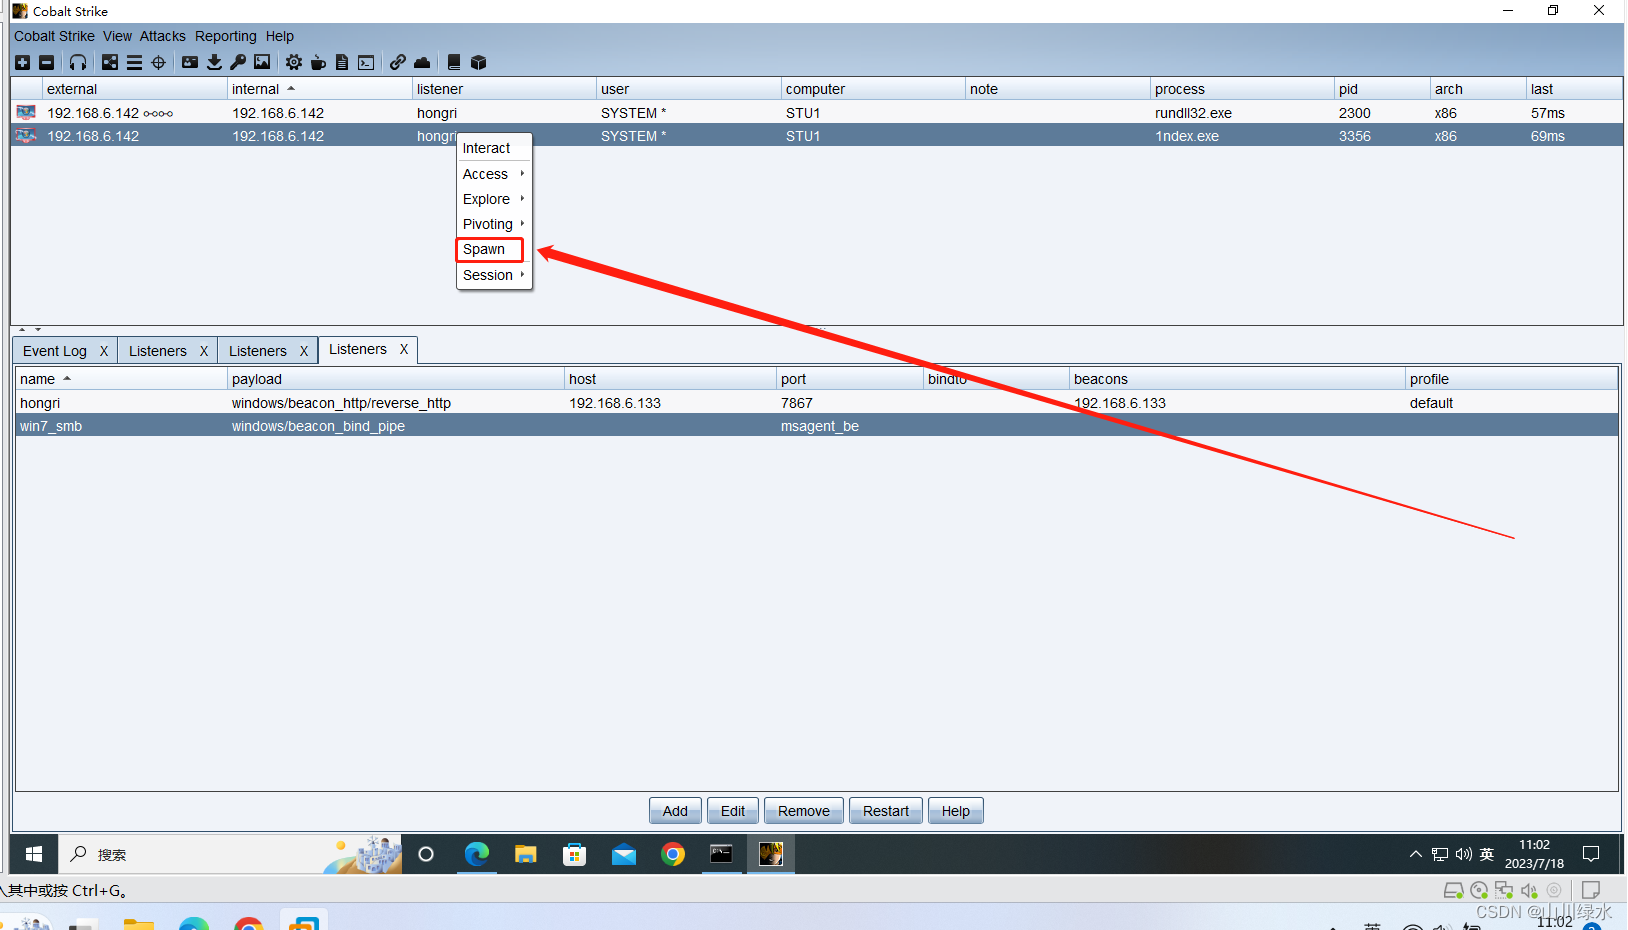Open File Explorer from the taskbar
Viewport: 1628px width, 930px height.
pyautogui.click(x=526, y=854)
